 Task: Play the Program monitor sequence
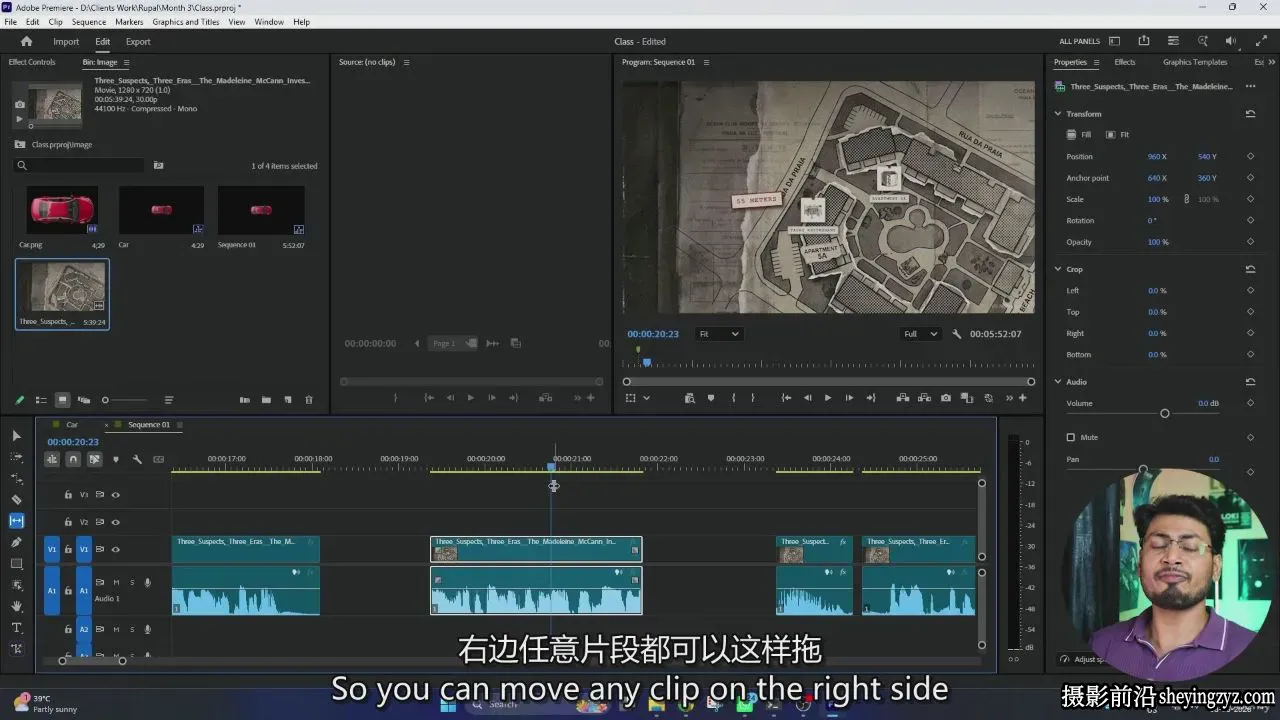[x=828, y=398]
